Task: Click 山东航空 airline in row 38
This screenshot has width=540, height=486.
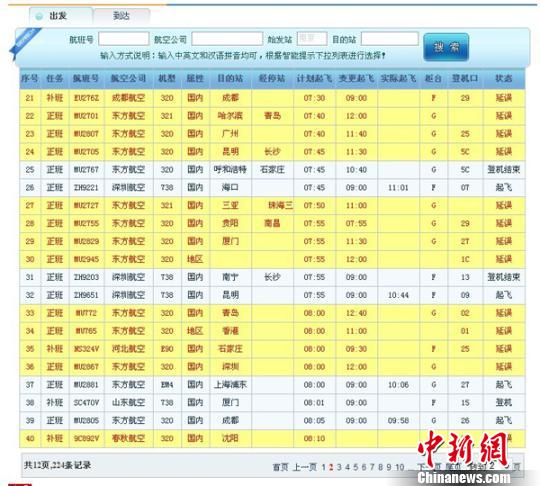Action: tap(128, 403)
